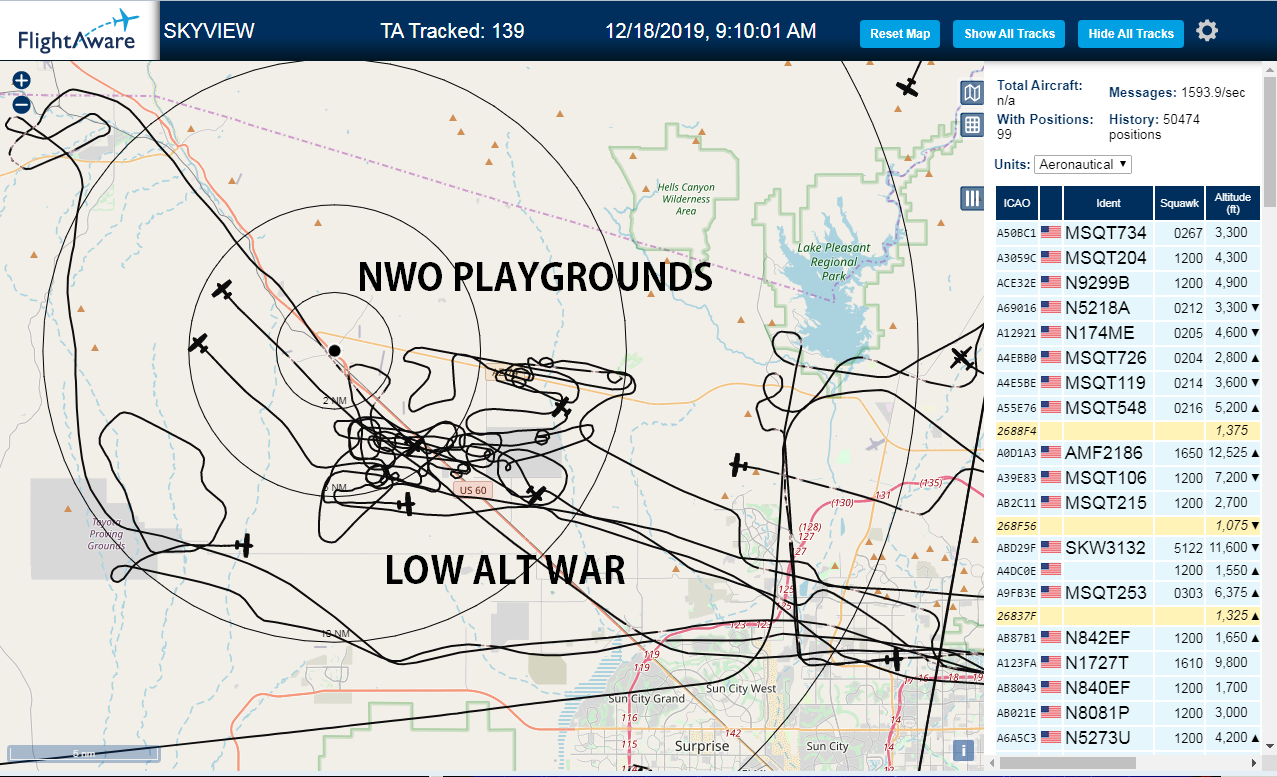Click the Surprise city label
Image resolution: width=1277 pixels, height=777 pixels.
click(702, 746)
